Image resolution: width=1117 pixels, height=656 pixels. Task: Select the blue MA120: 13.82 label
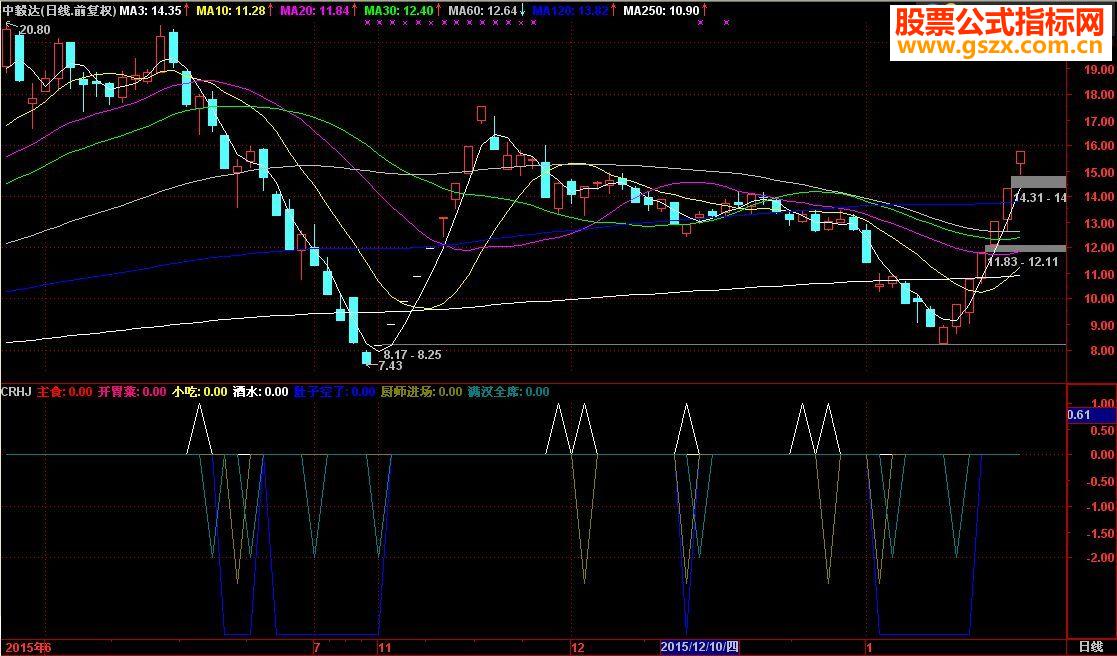coord(570,11)
